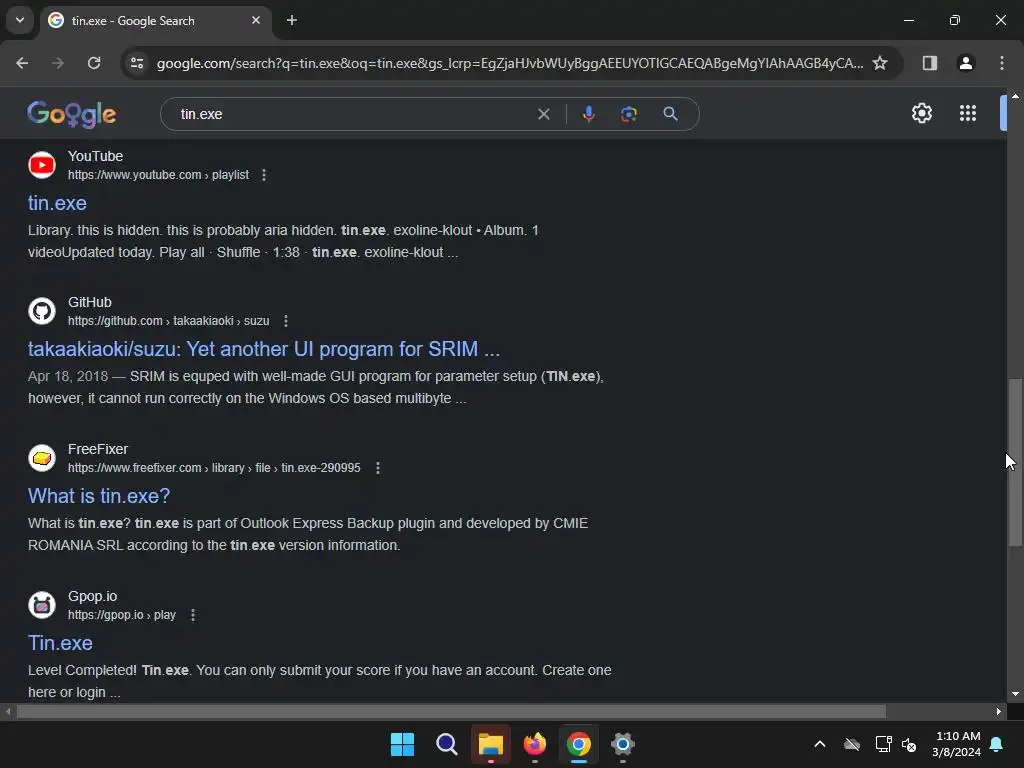The height and width of the screenshot is (768, 1024).
Task: Click the freefixer.com library file breadcrumb
Action: tap(214, 468)
